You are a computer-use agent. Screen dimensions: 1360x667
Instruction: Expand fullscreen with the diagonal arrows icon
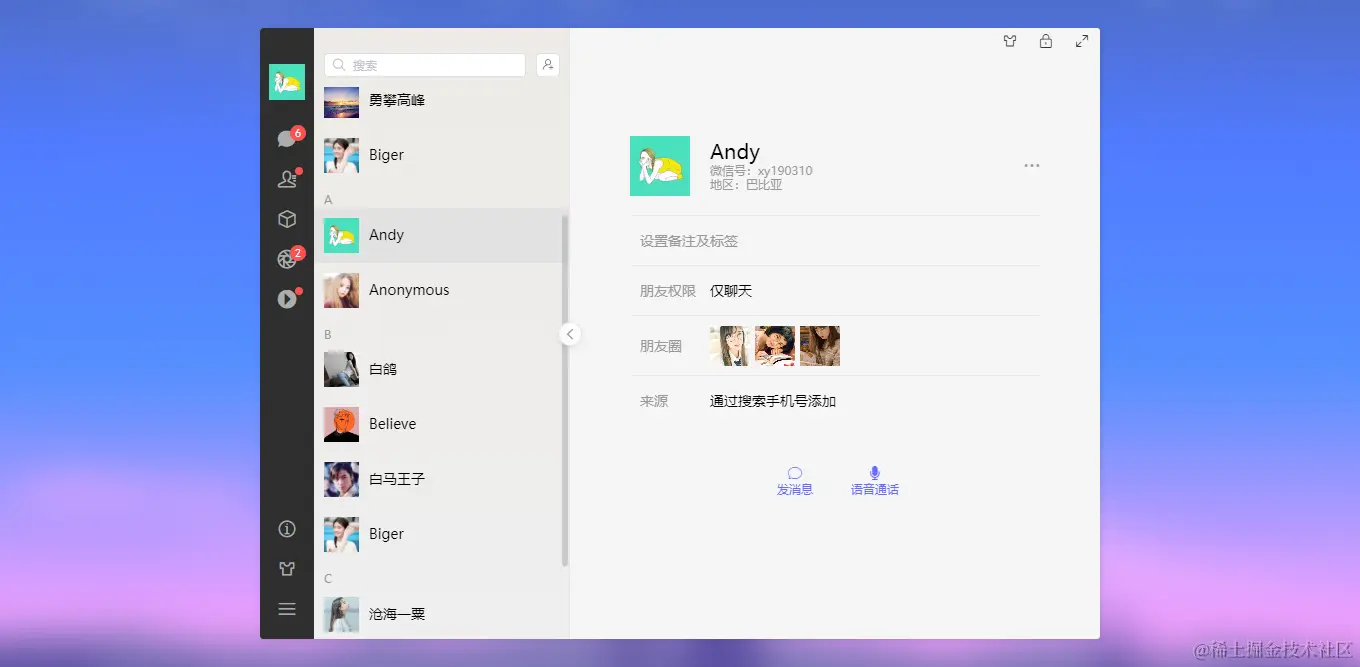coord(1081,41)
